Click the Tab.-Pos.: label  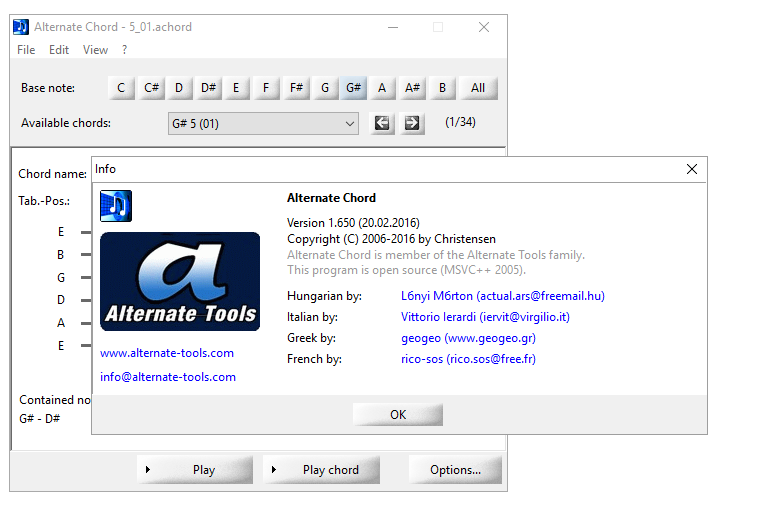coord(44,201)
